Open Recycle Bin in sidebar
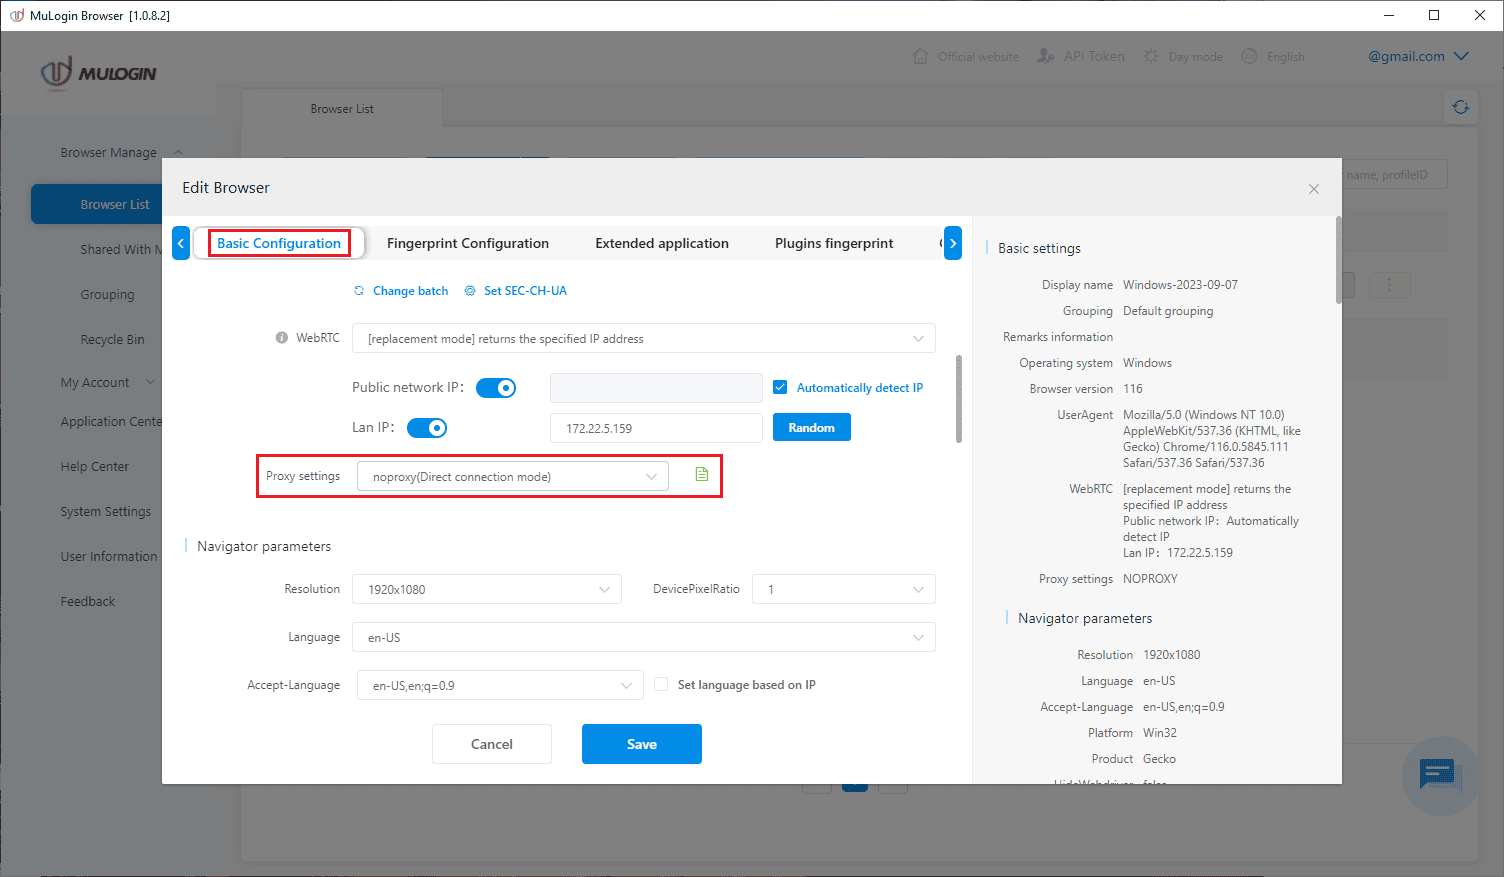 coord(112,340)
